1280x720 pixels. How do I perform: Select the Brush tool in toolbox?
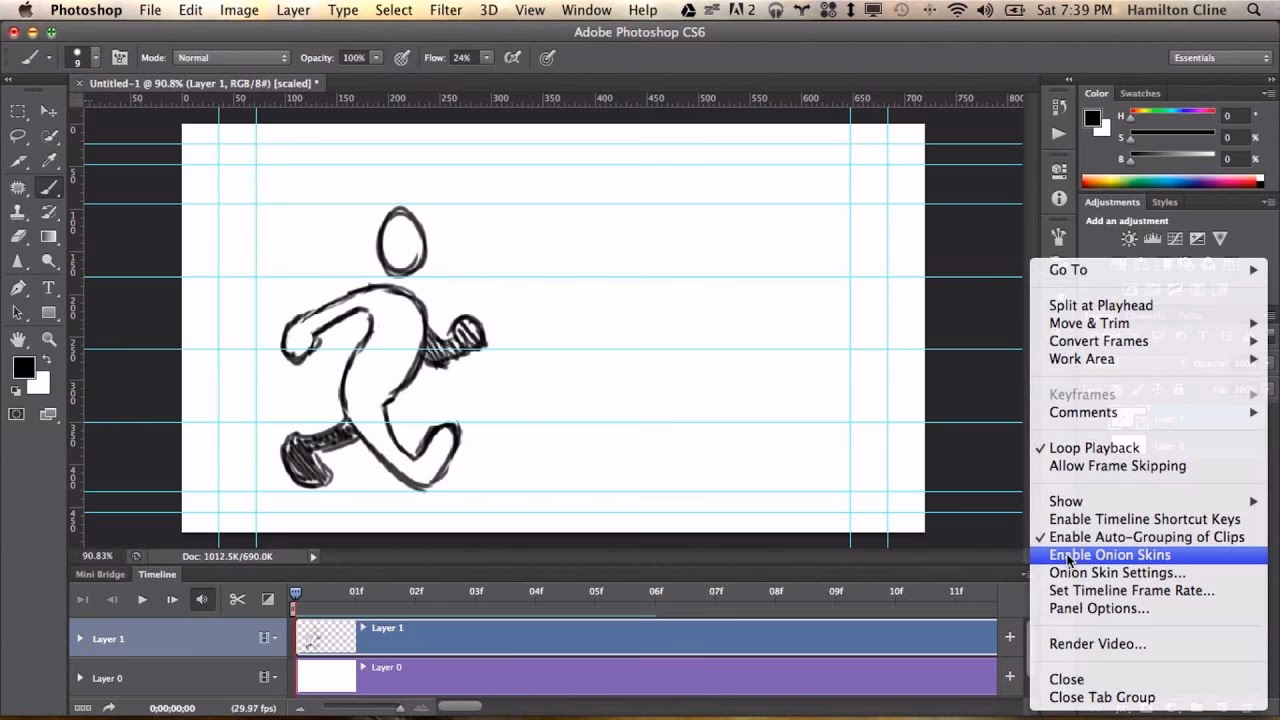(48, 187)
